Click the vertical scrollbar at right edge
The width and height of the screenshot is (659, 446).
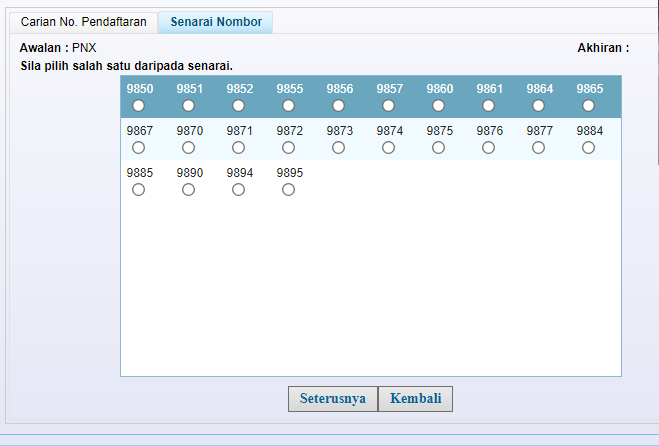tap(658, 84)
